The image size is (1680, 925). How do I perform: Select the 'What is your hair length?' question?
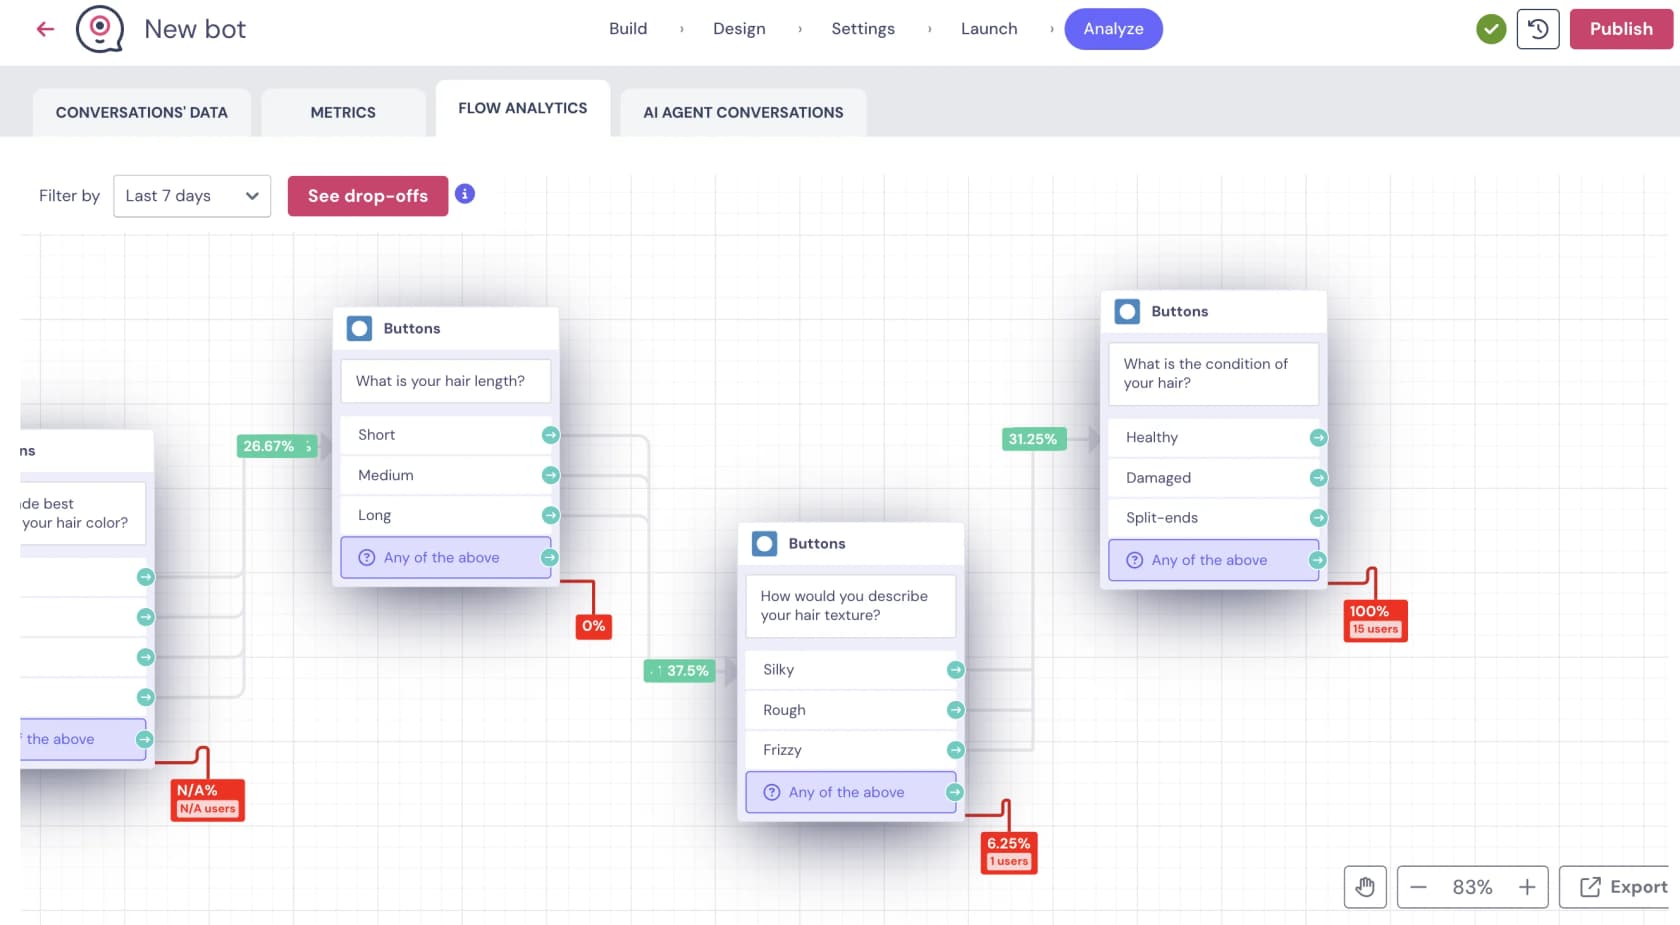click(x=446, y=381)
